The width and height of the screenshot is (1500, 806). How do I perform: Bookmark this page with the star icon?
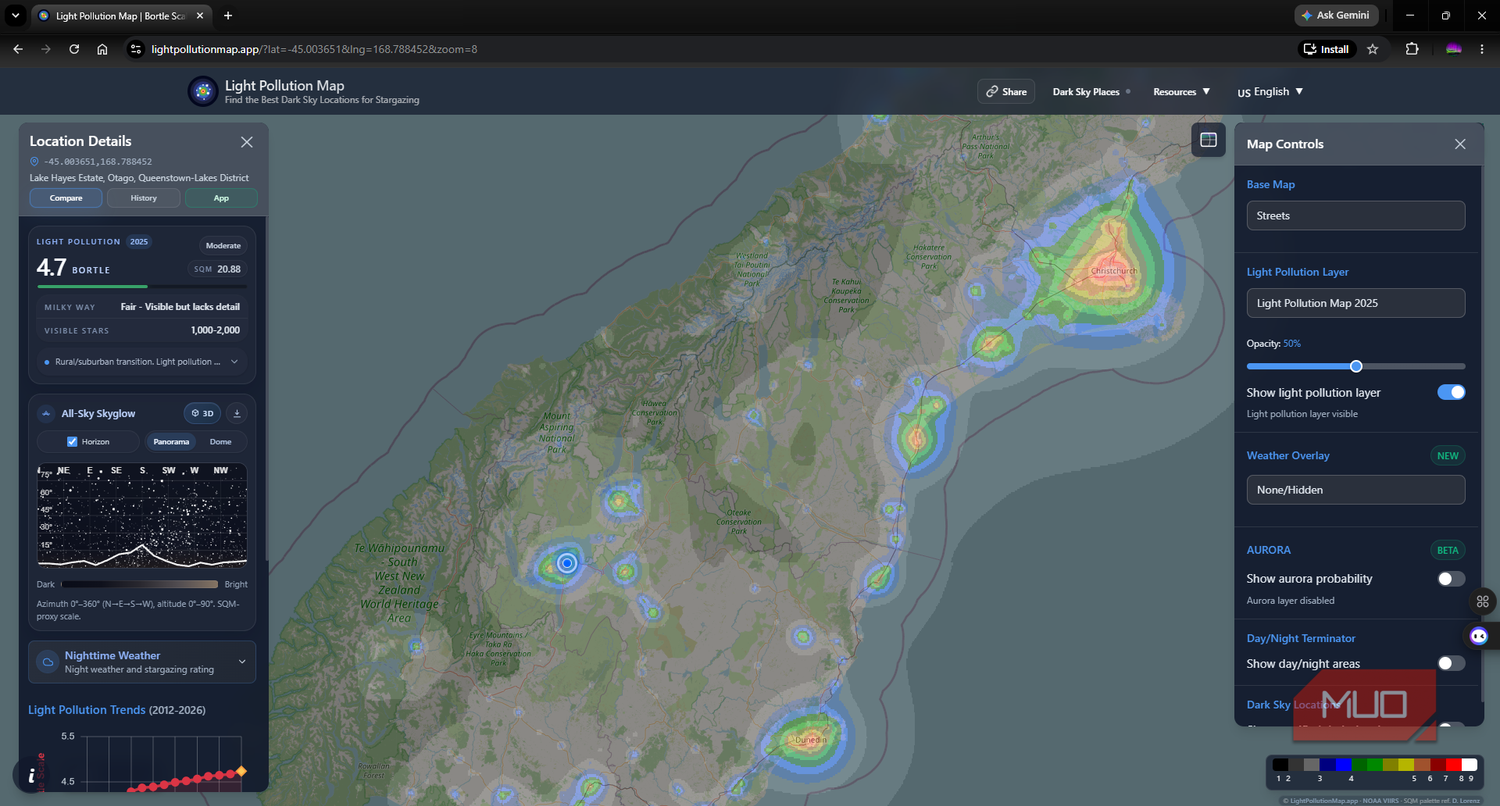(1372, 49)
